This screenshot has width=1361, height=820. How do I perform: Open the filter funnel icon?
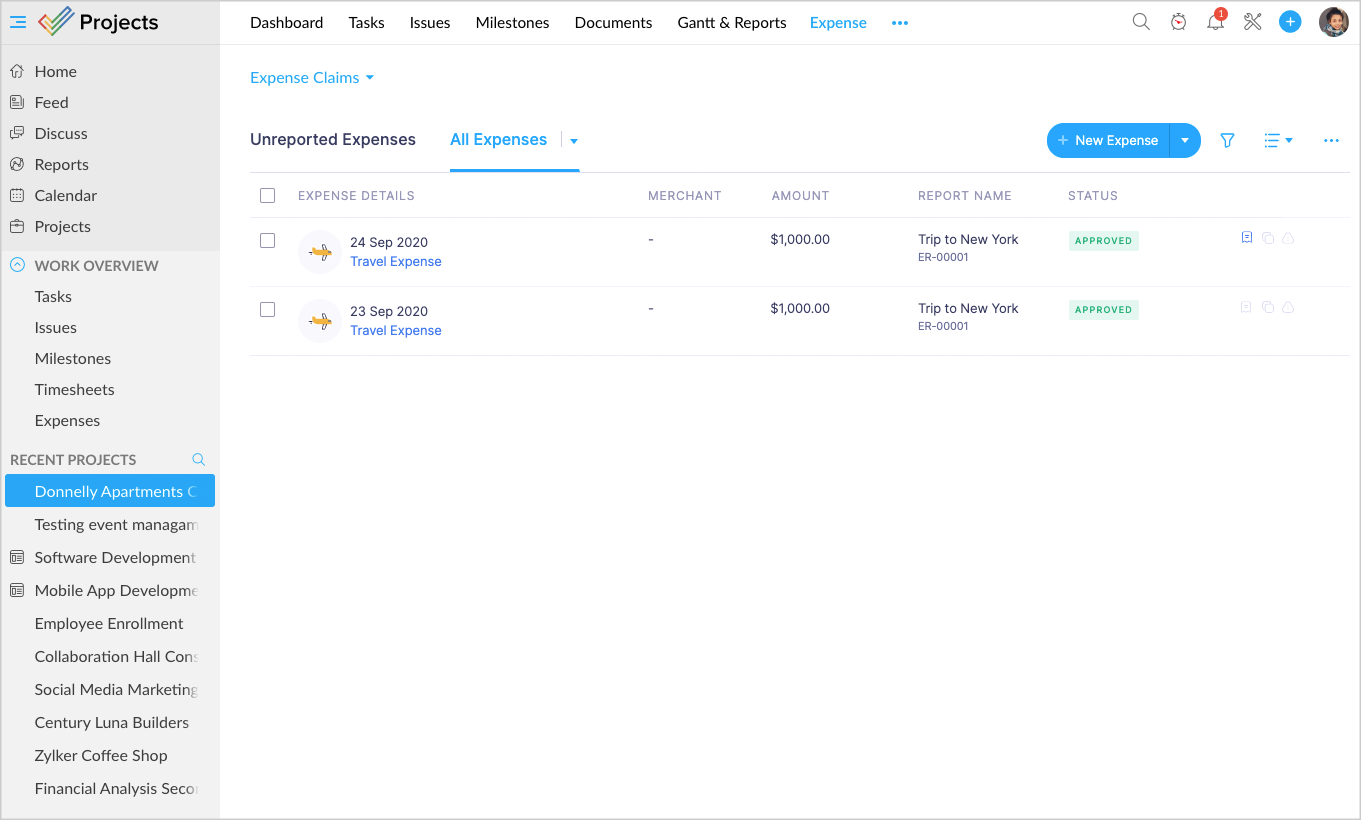pyautogui.click(x=1227, y=141)
